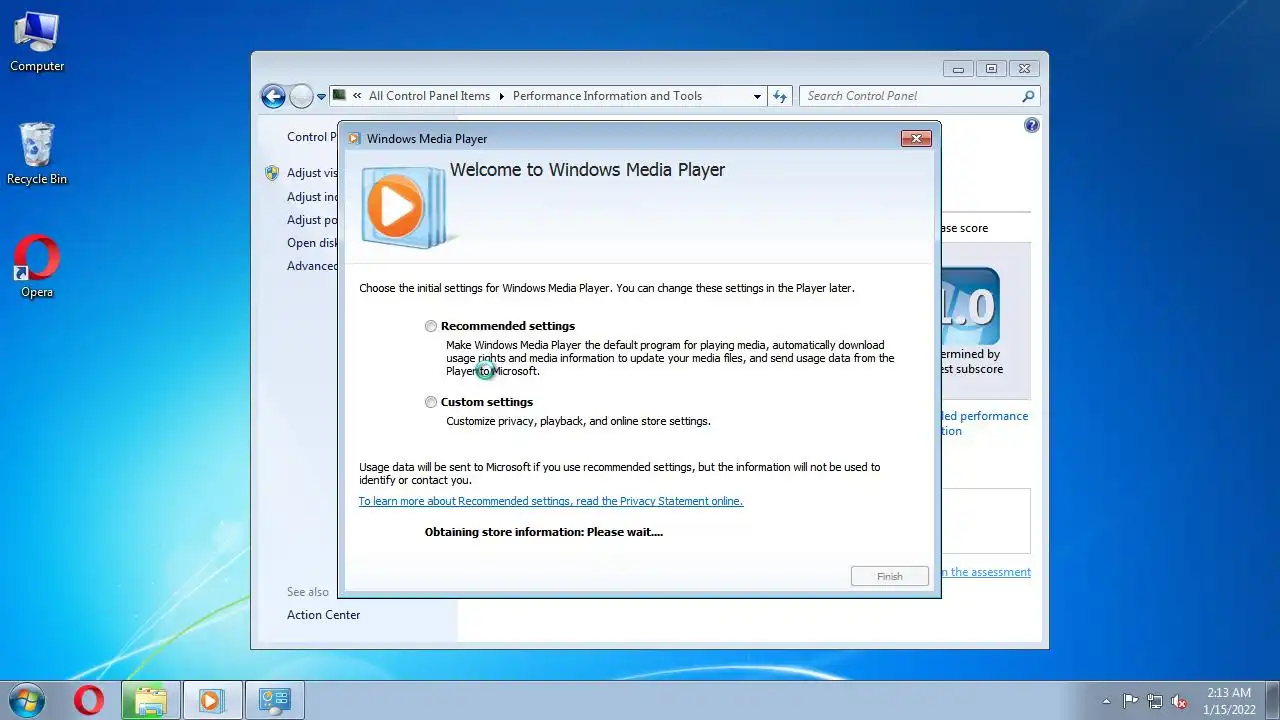Maximize the Control Panel window
This screenshot has height=720, width=1280.
991,69
